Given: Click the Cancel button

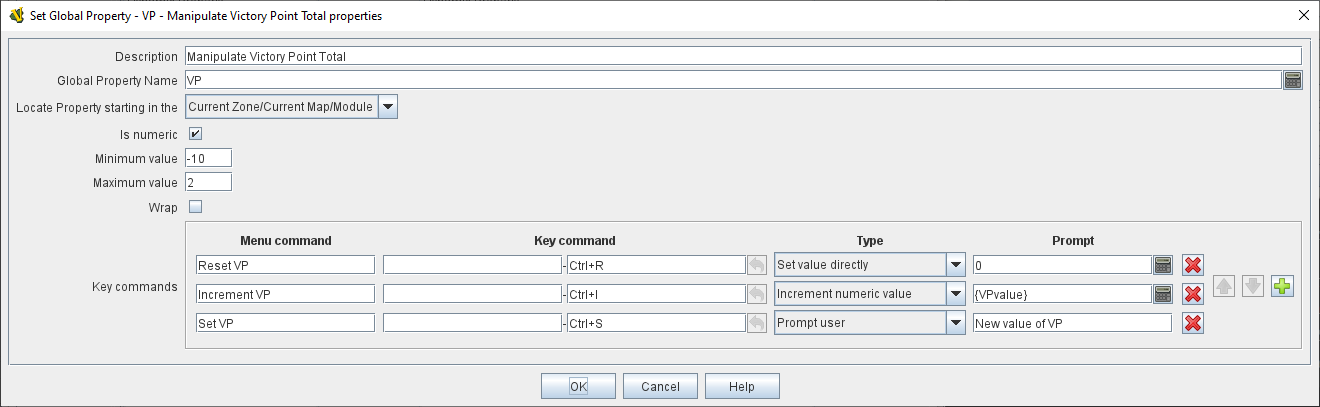Looking at the screenshot, I should (660, 386).
